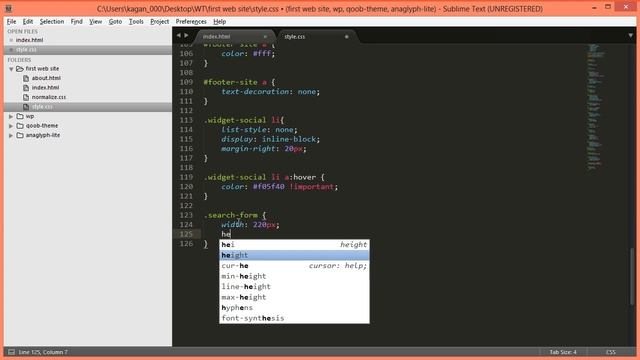This screenshot has height=360, width=640.
Task: Open the Tools menu
Action: (136, 22)
